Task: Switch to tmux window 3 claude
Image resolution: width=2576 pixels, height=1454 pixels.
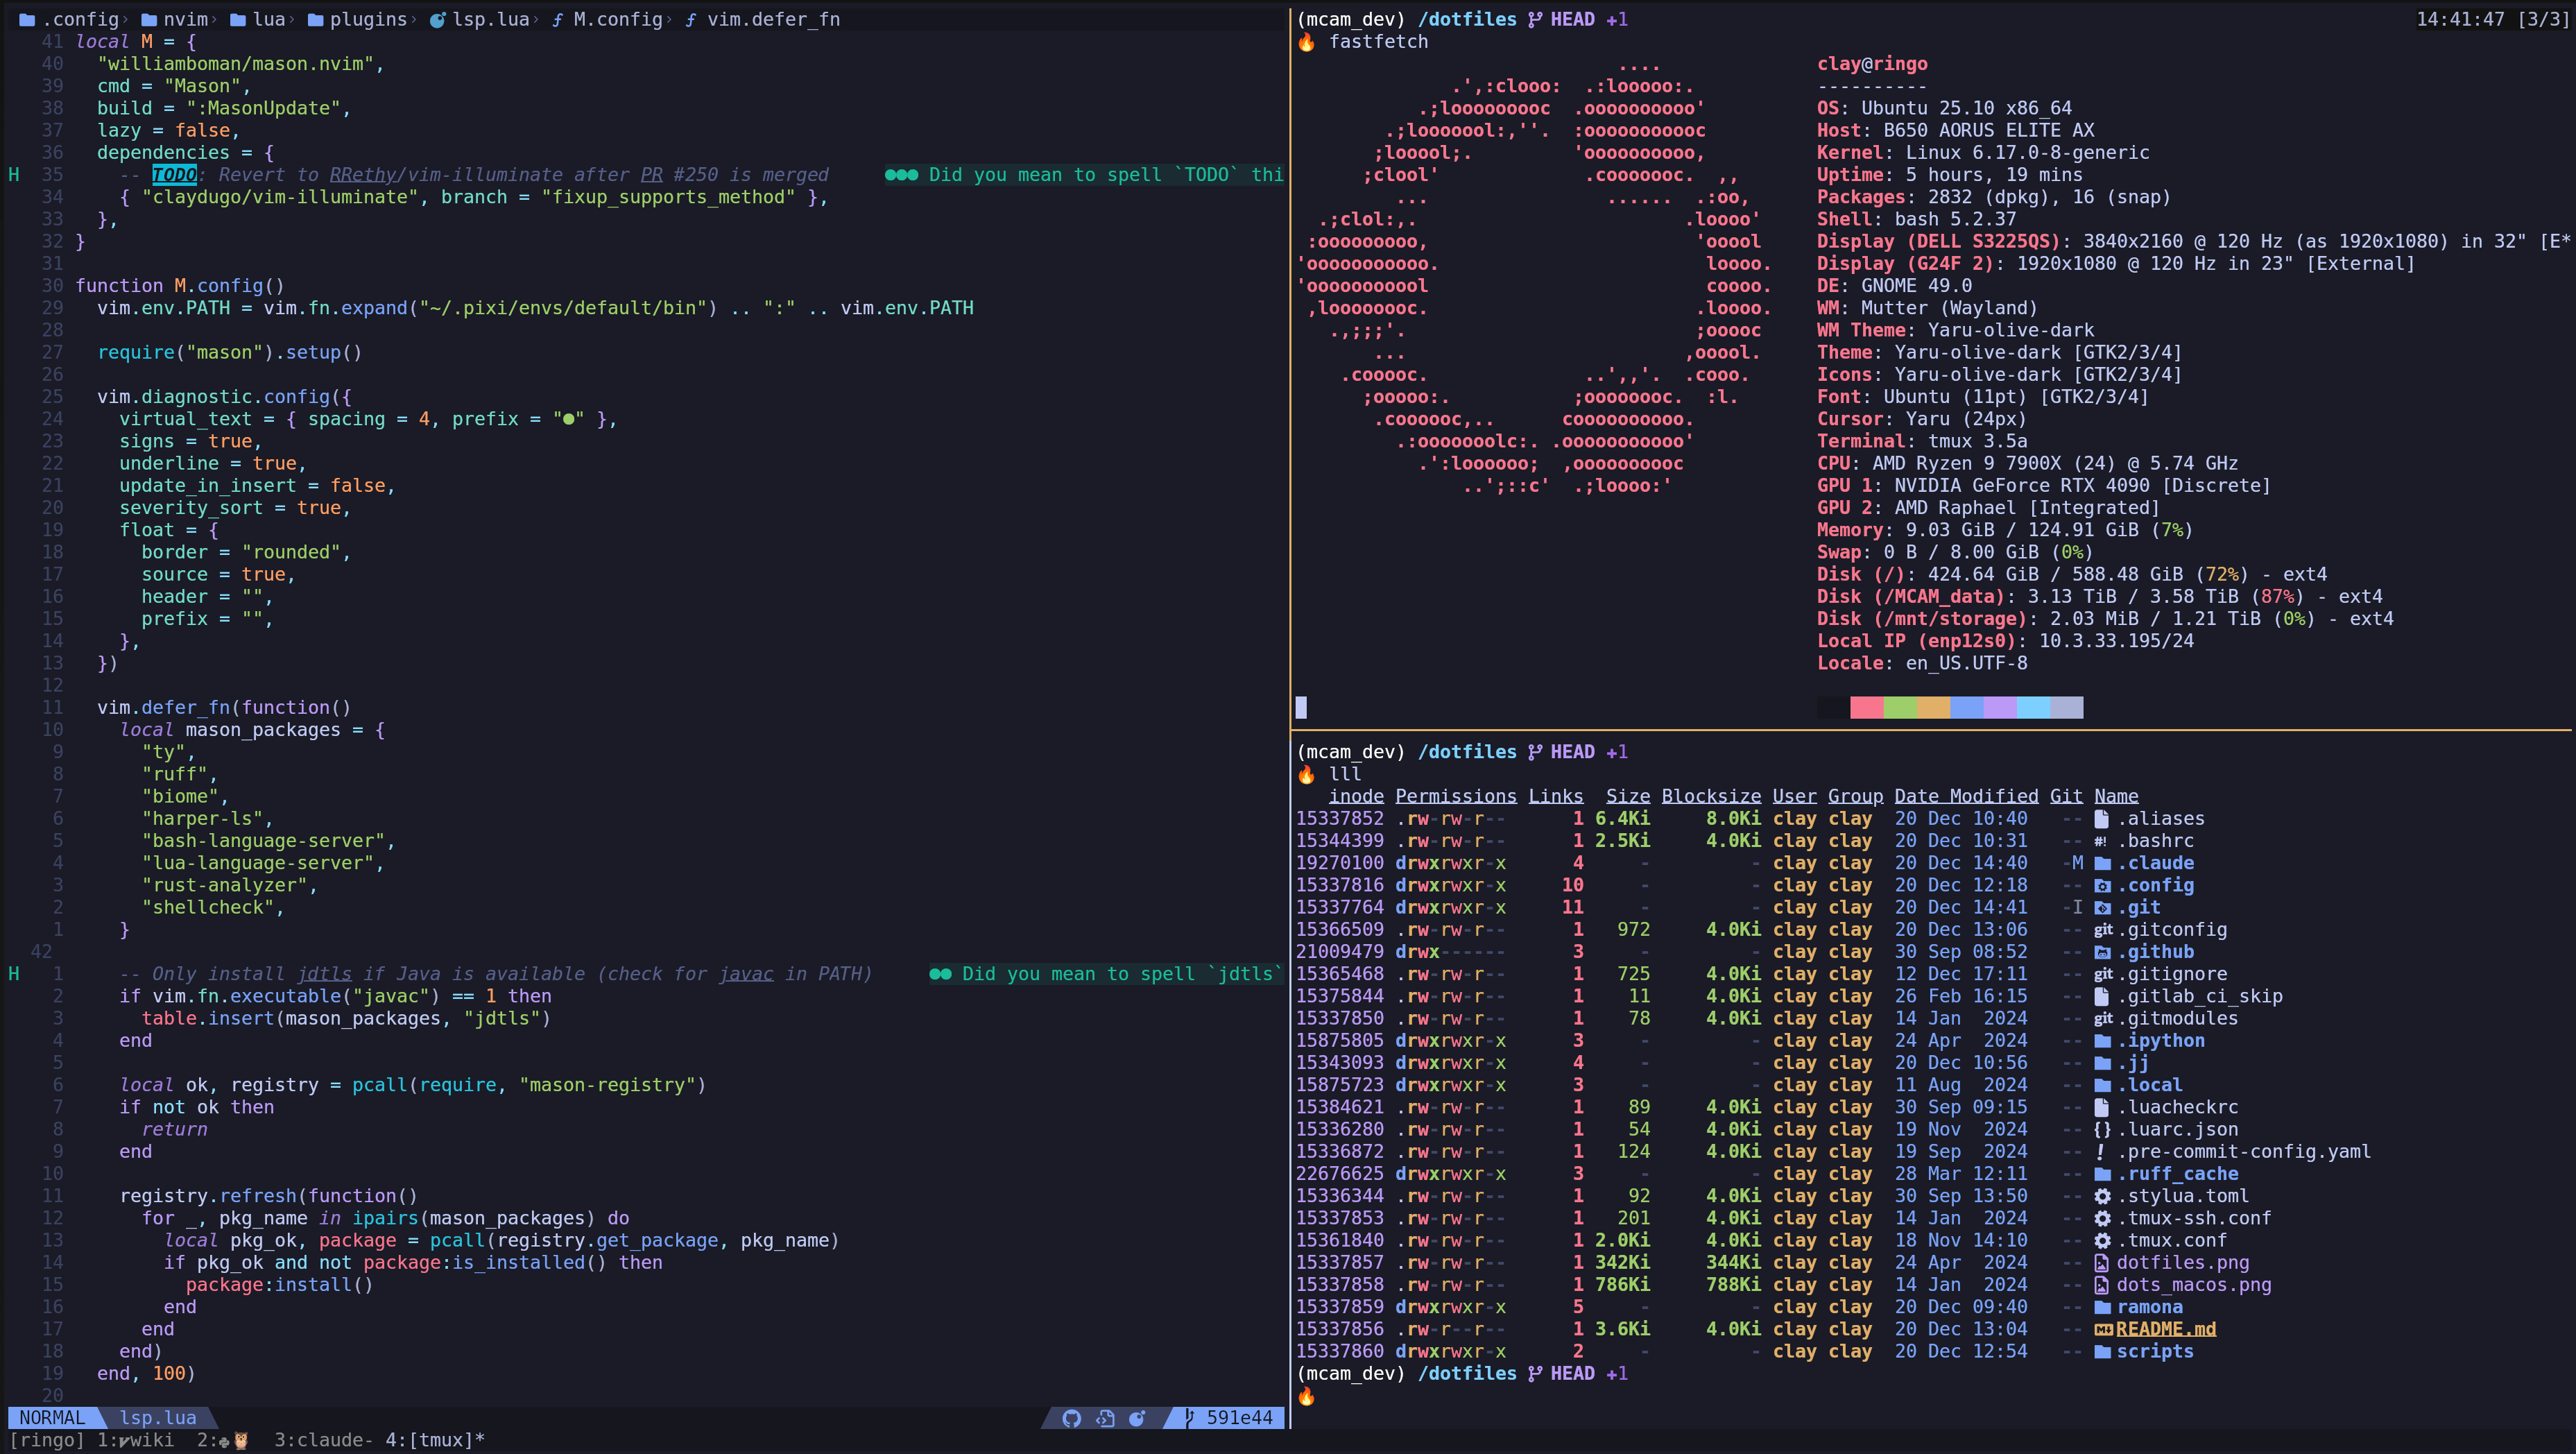Action: (323, 1441)
